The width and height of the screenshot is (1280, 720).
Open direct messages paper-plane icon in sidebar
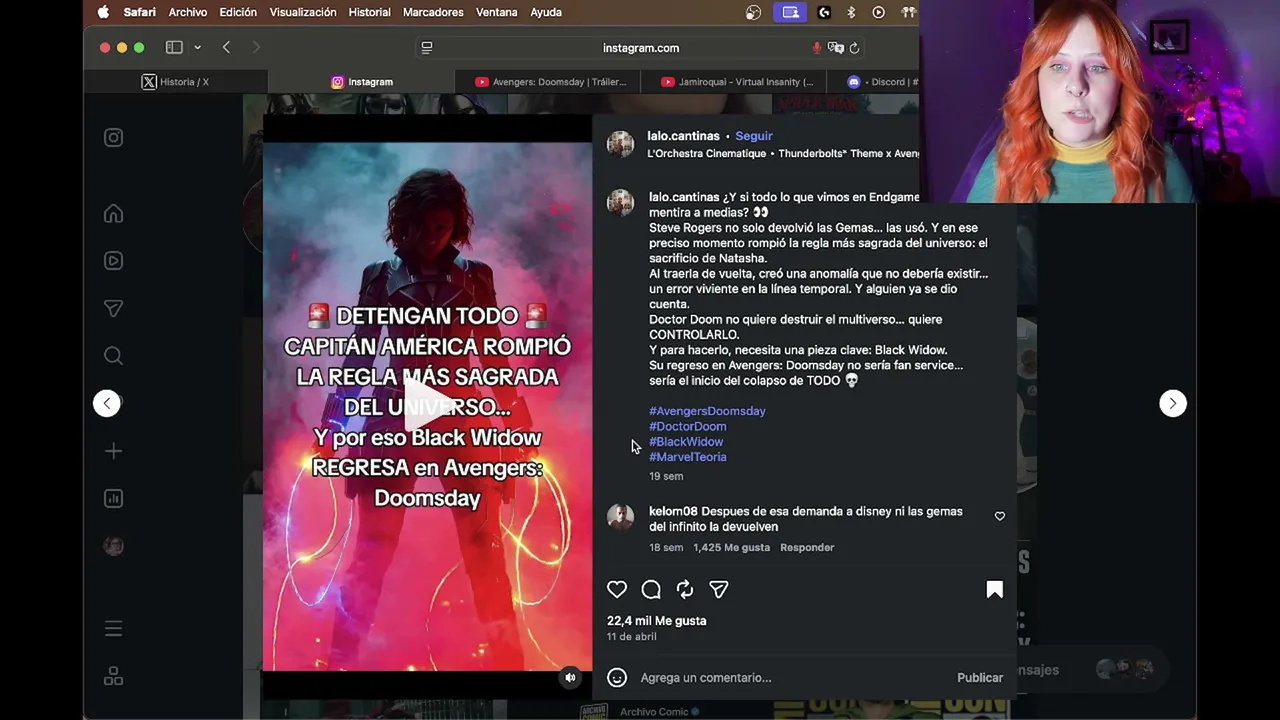(114, 309)
